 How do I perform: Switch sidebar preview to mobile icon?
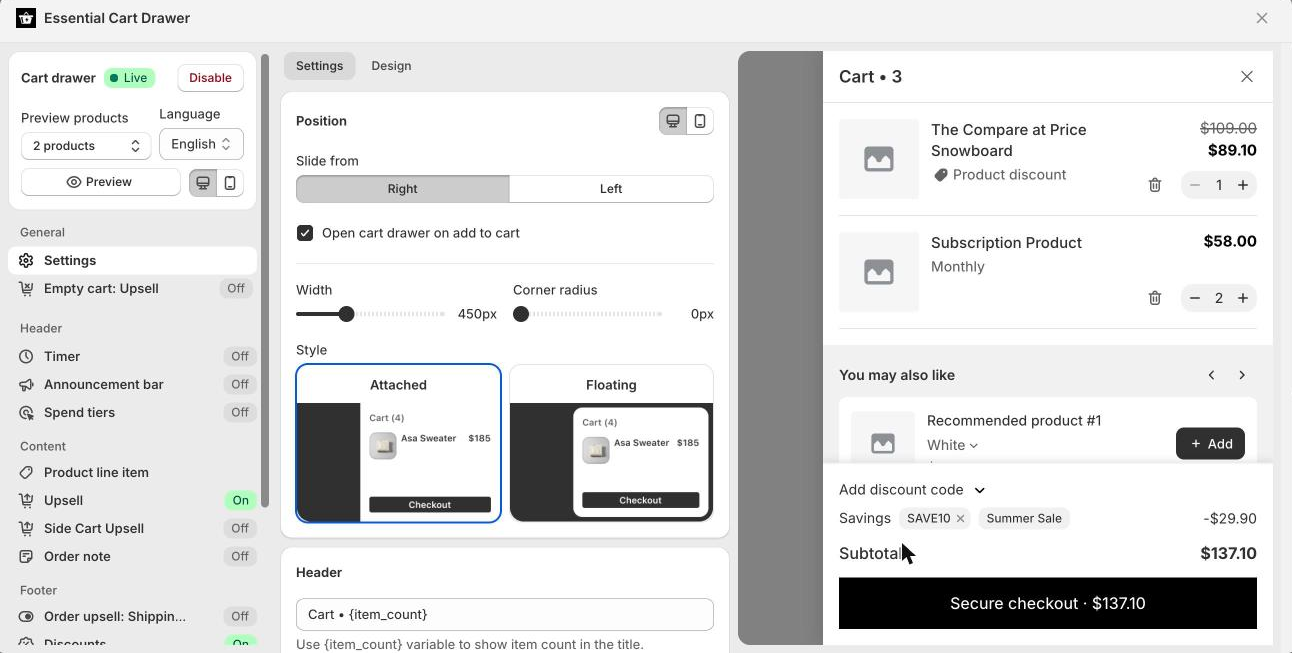coord(230,182)
